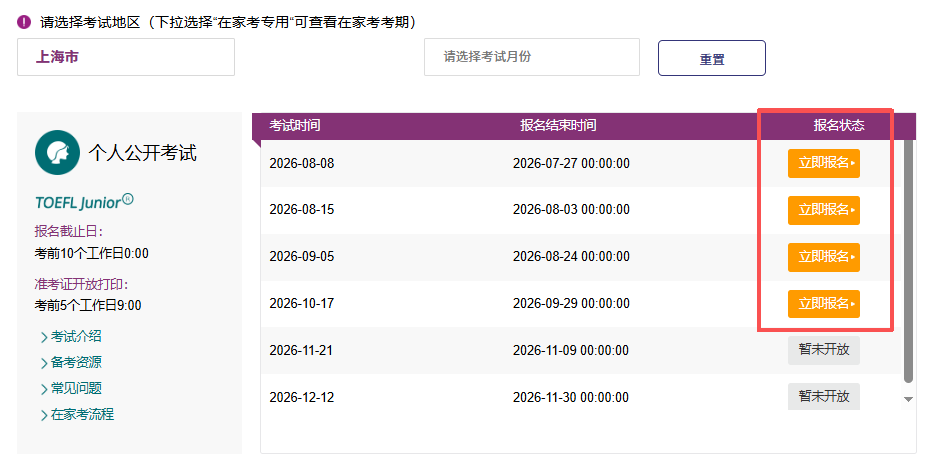
Task: Select the exam date 2026-11-21
Action: tap(301, 351)
